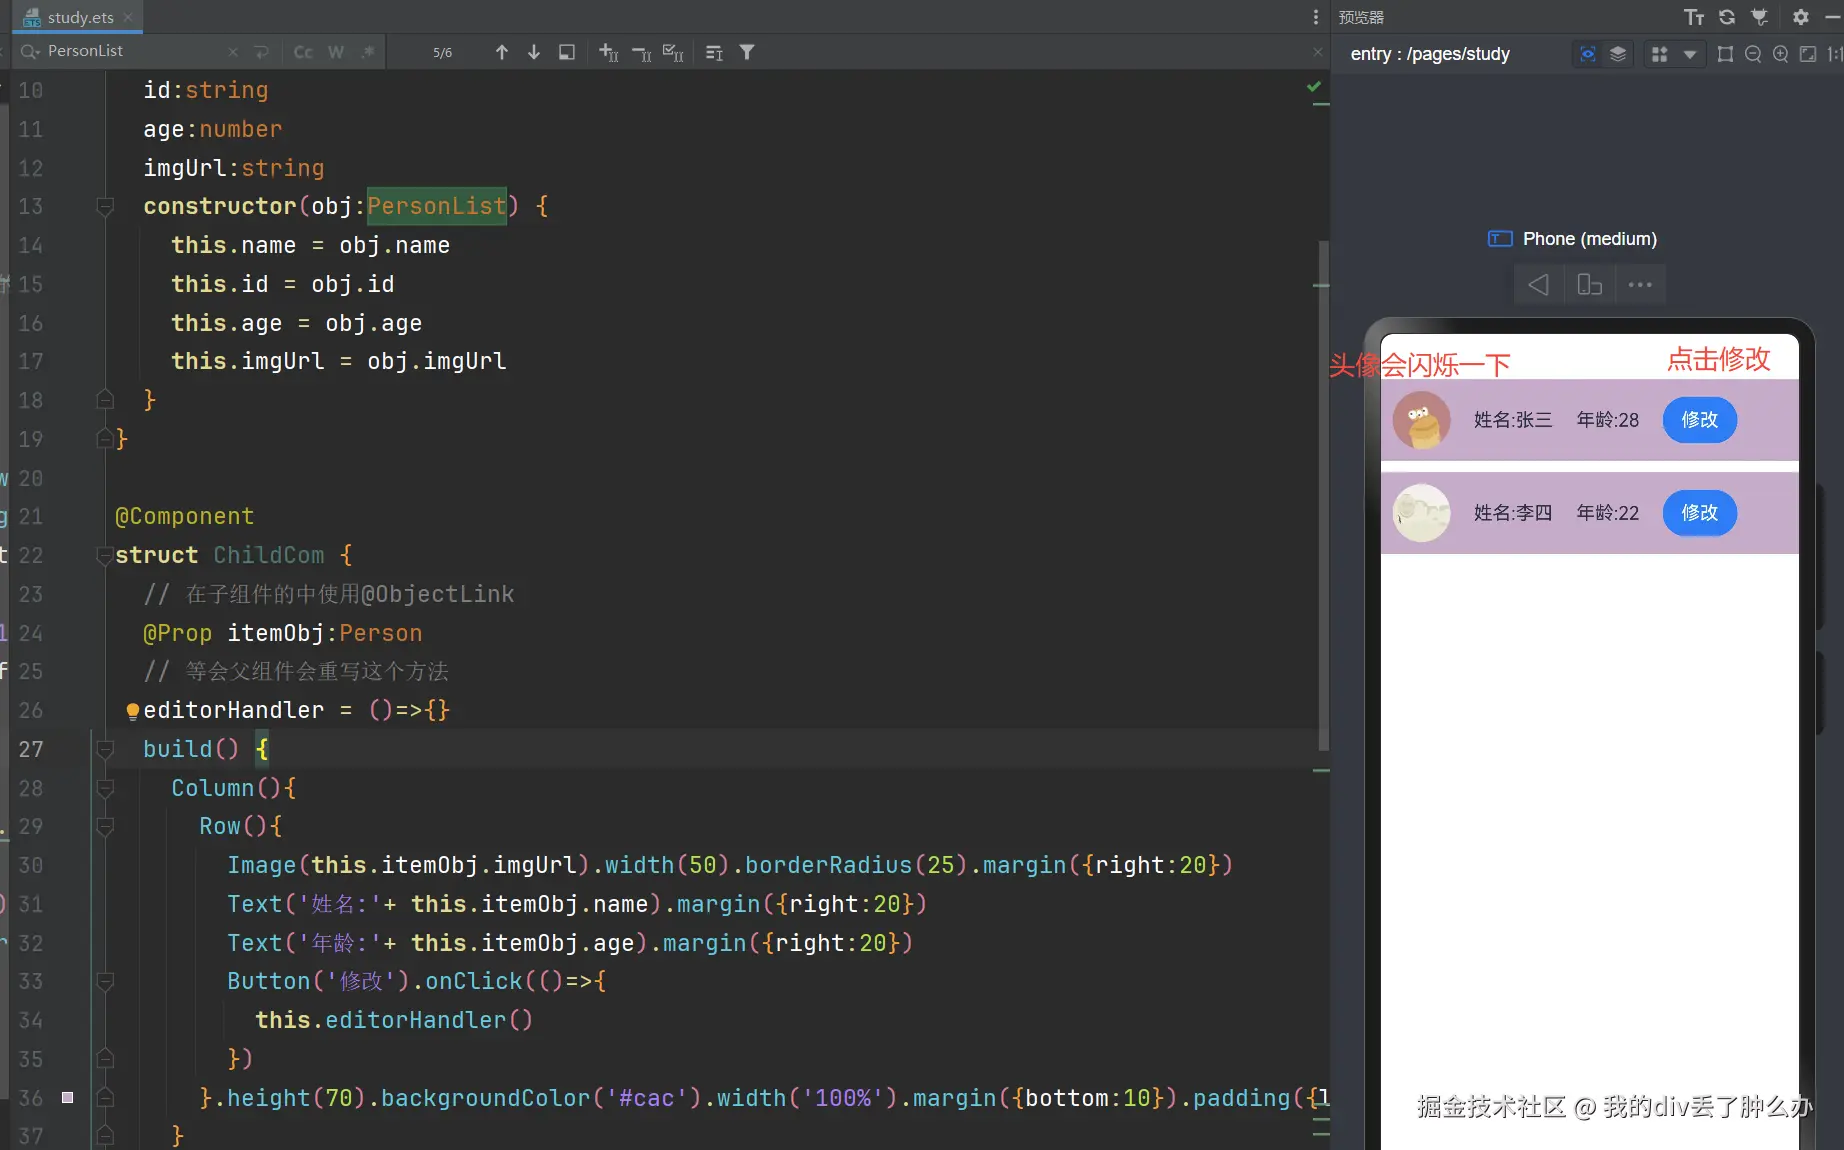Open the search filter options
The image size is (1844, 1150).
747,52
